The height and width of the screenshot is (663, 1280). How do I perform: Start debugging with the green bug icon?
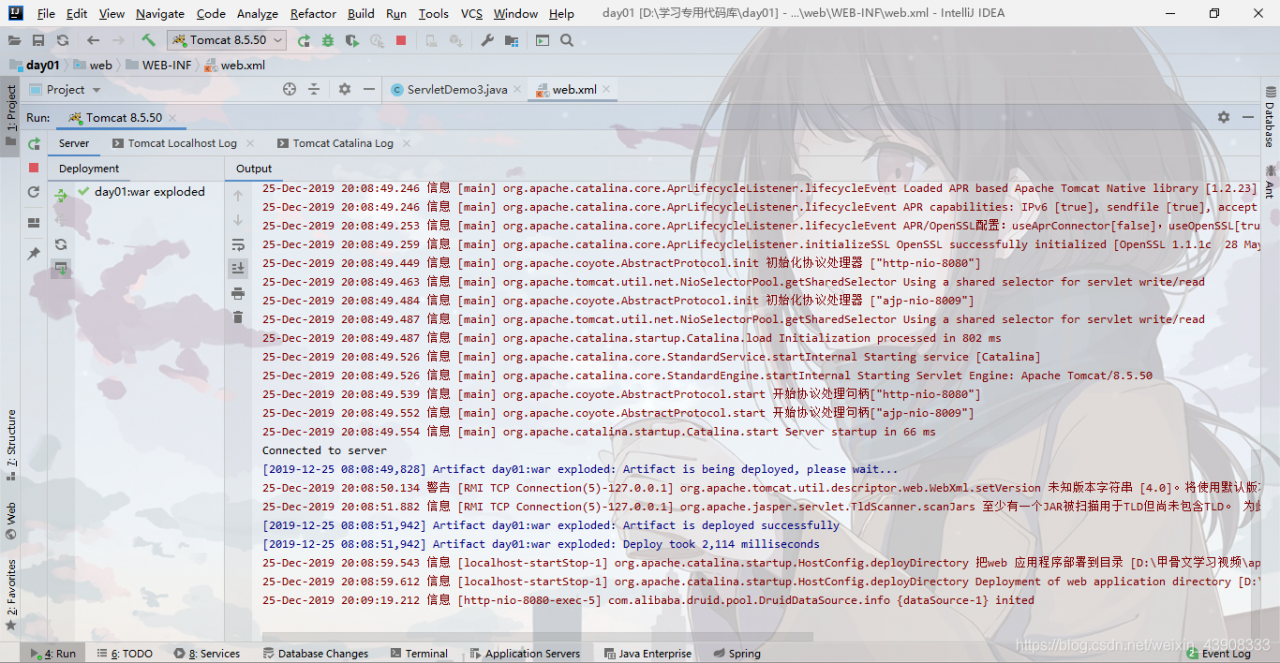click(x=328, y=40)
